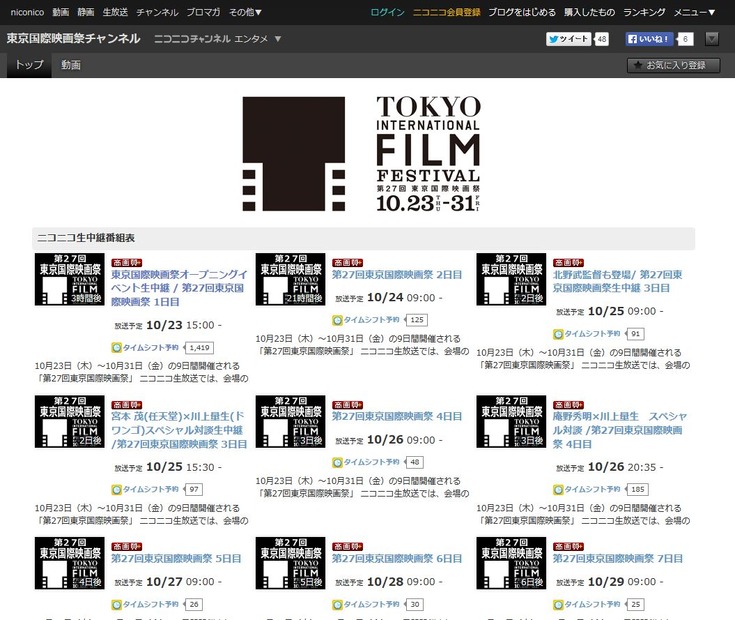Image resolution: width=735 pixels, height=620 pixels.
Task: Expand the ニコニコチャンネル エンタメ dropdown arrow
Action: click(278, 39)
